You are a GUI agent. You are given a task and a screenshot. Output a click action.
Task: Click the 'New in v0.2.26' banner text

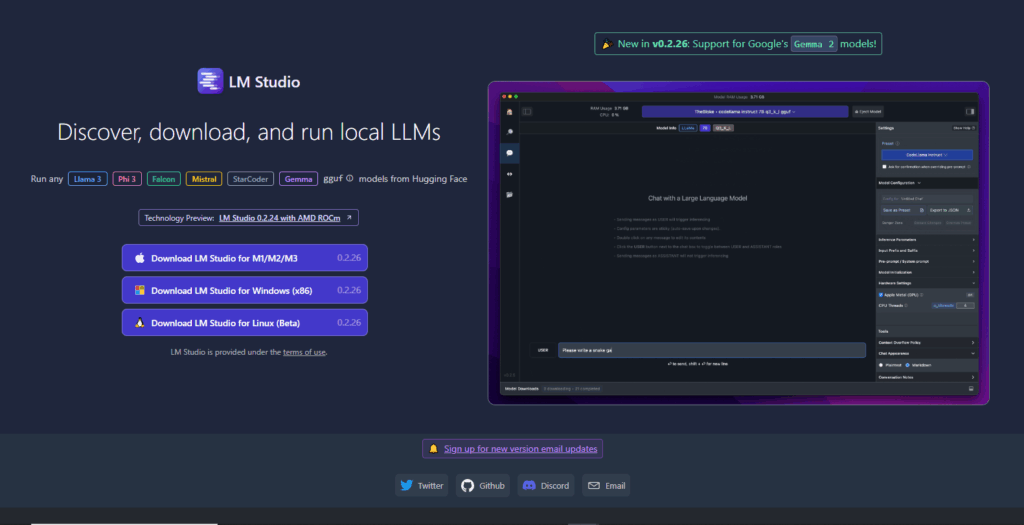(x=651, y=44)
